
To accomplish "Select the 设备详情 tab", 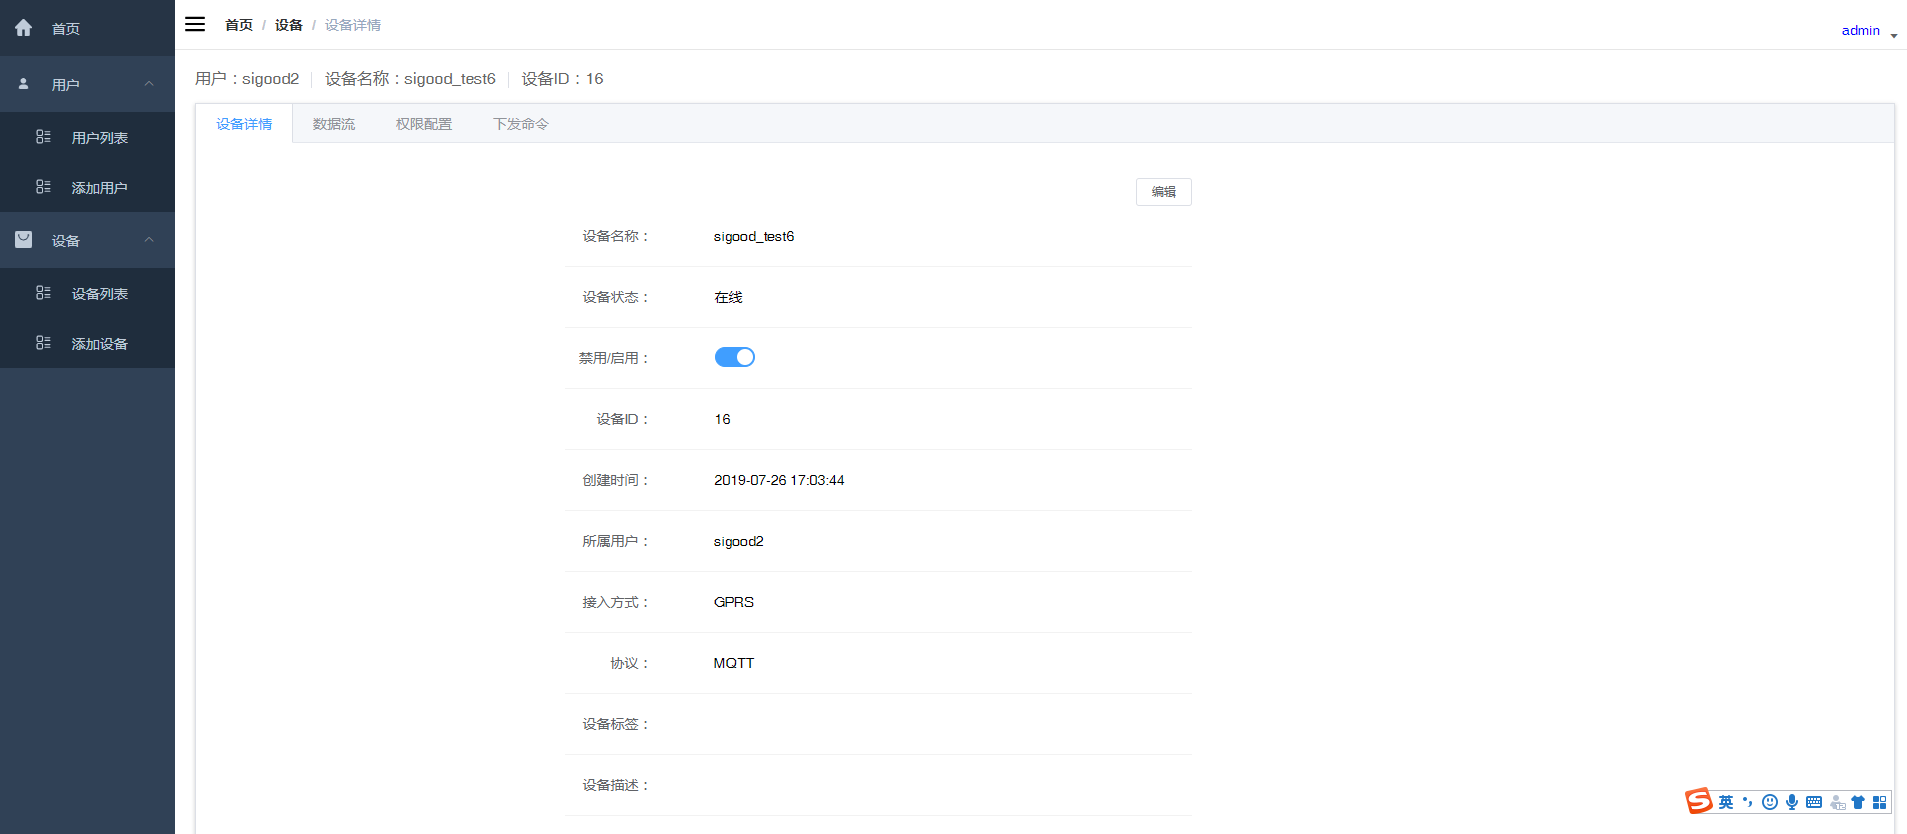I will coord(244,124).
